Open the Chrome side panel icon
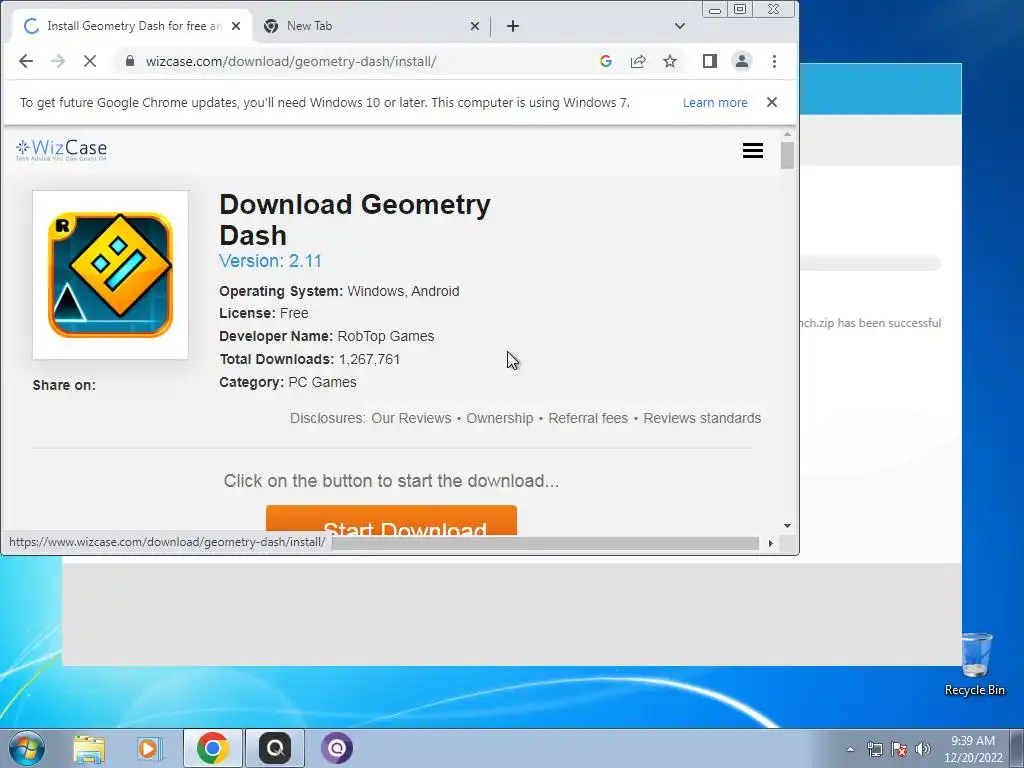 710,61
